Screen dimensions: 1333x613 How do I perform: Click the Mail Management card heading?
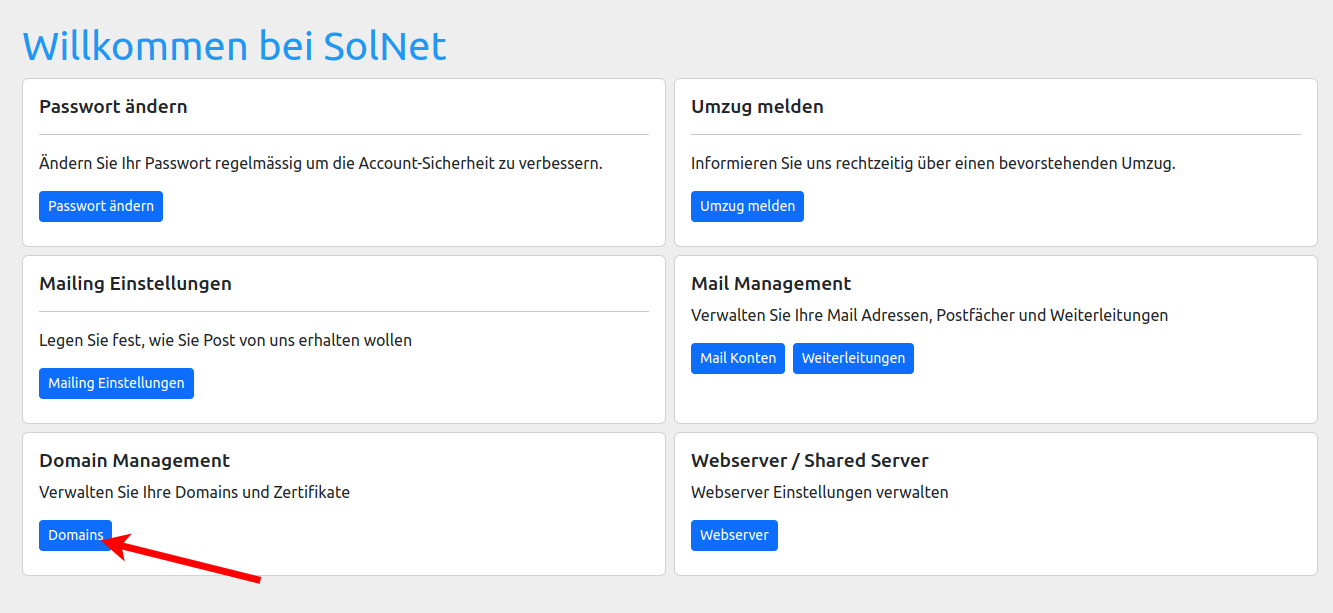coord(771,283)
